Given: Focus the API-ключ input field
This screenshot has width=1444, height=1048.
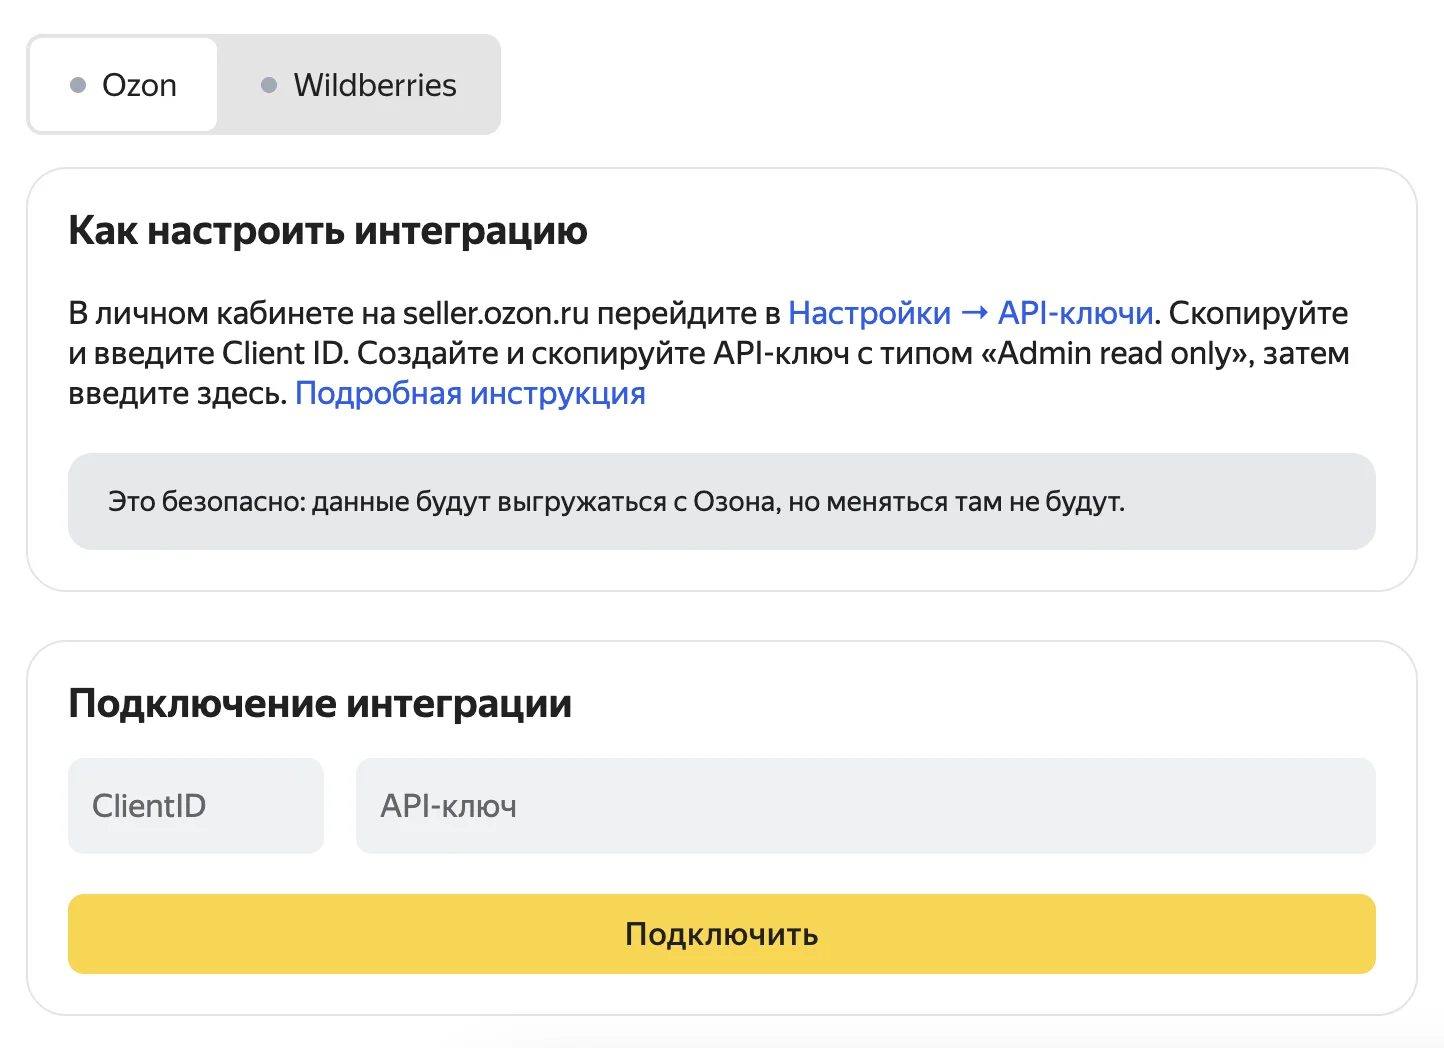Looking at the screenshot, I should (866, 806).
